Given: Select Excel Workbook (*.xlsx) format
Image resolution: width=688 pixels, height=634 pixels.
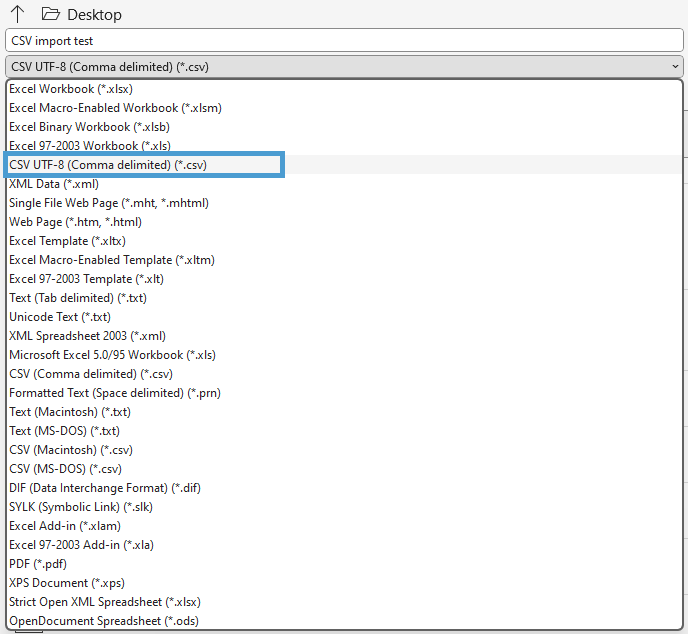Looking at the screenshot, I should pos(344,89).
